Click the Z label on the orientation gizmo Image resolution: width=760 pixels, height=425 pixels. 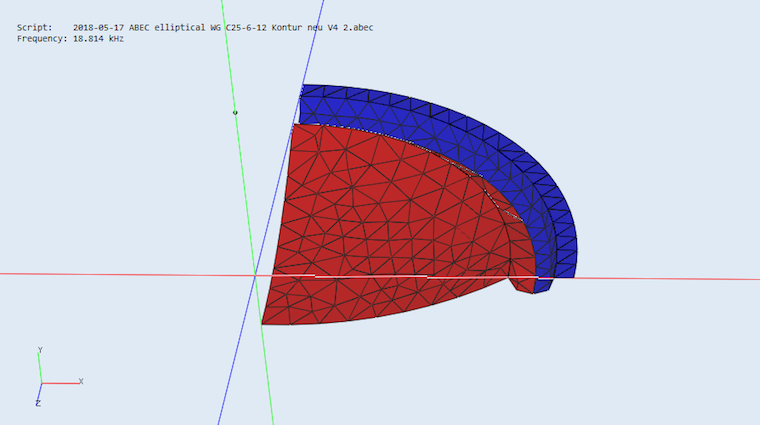tap(37, 403)
